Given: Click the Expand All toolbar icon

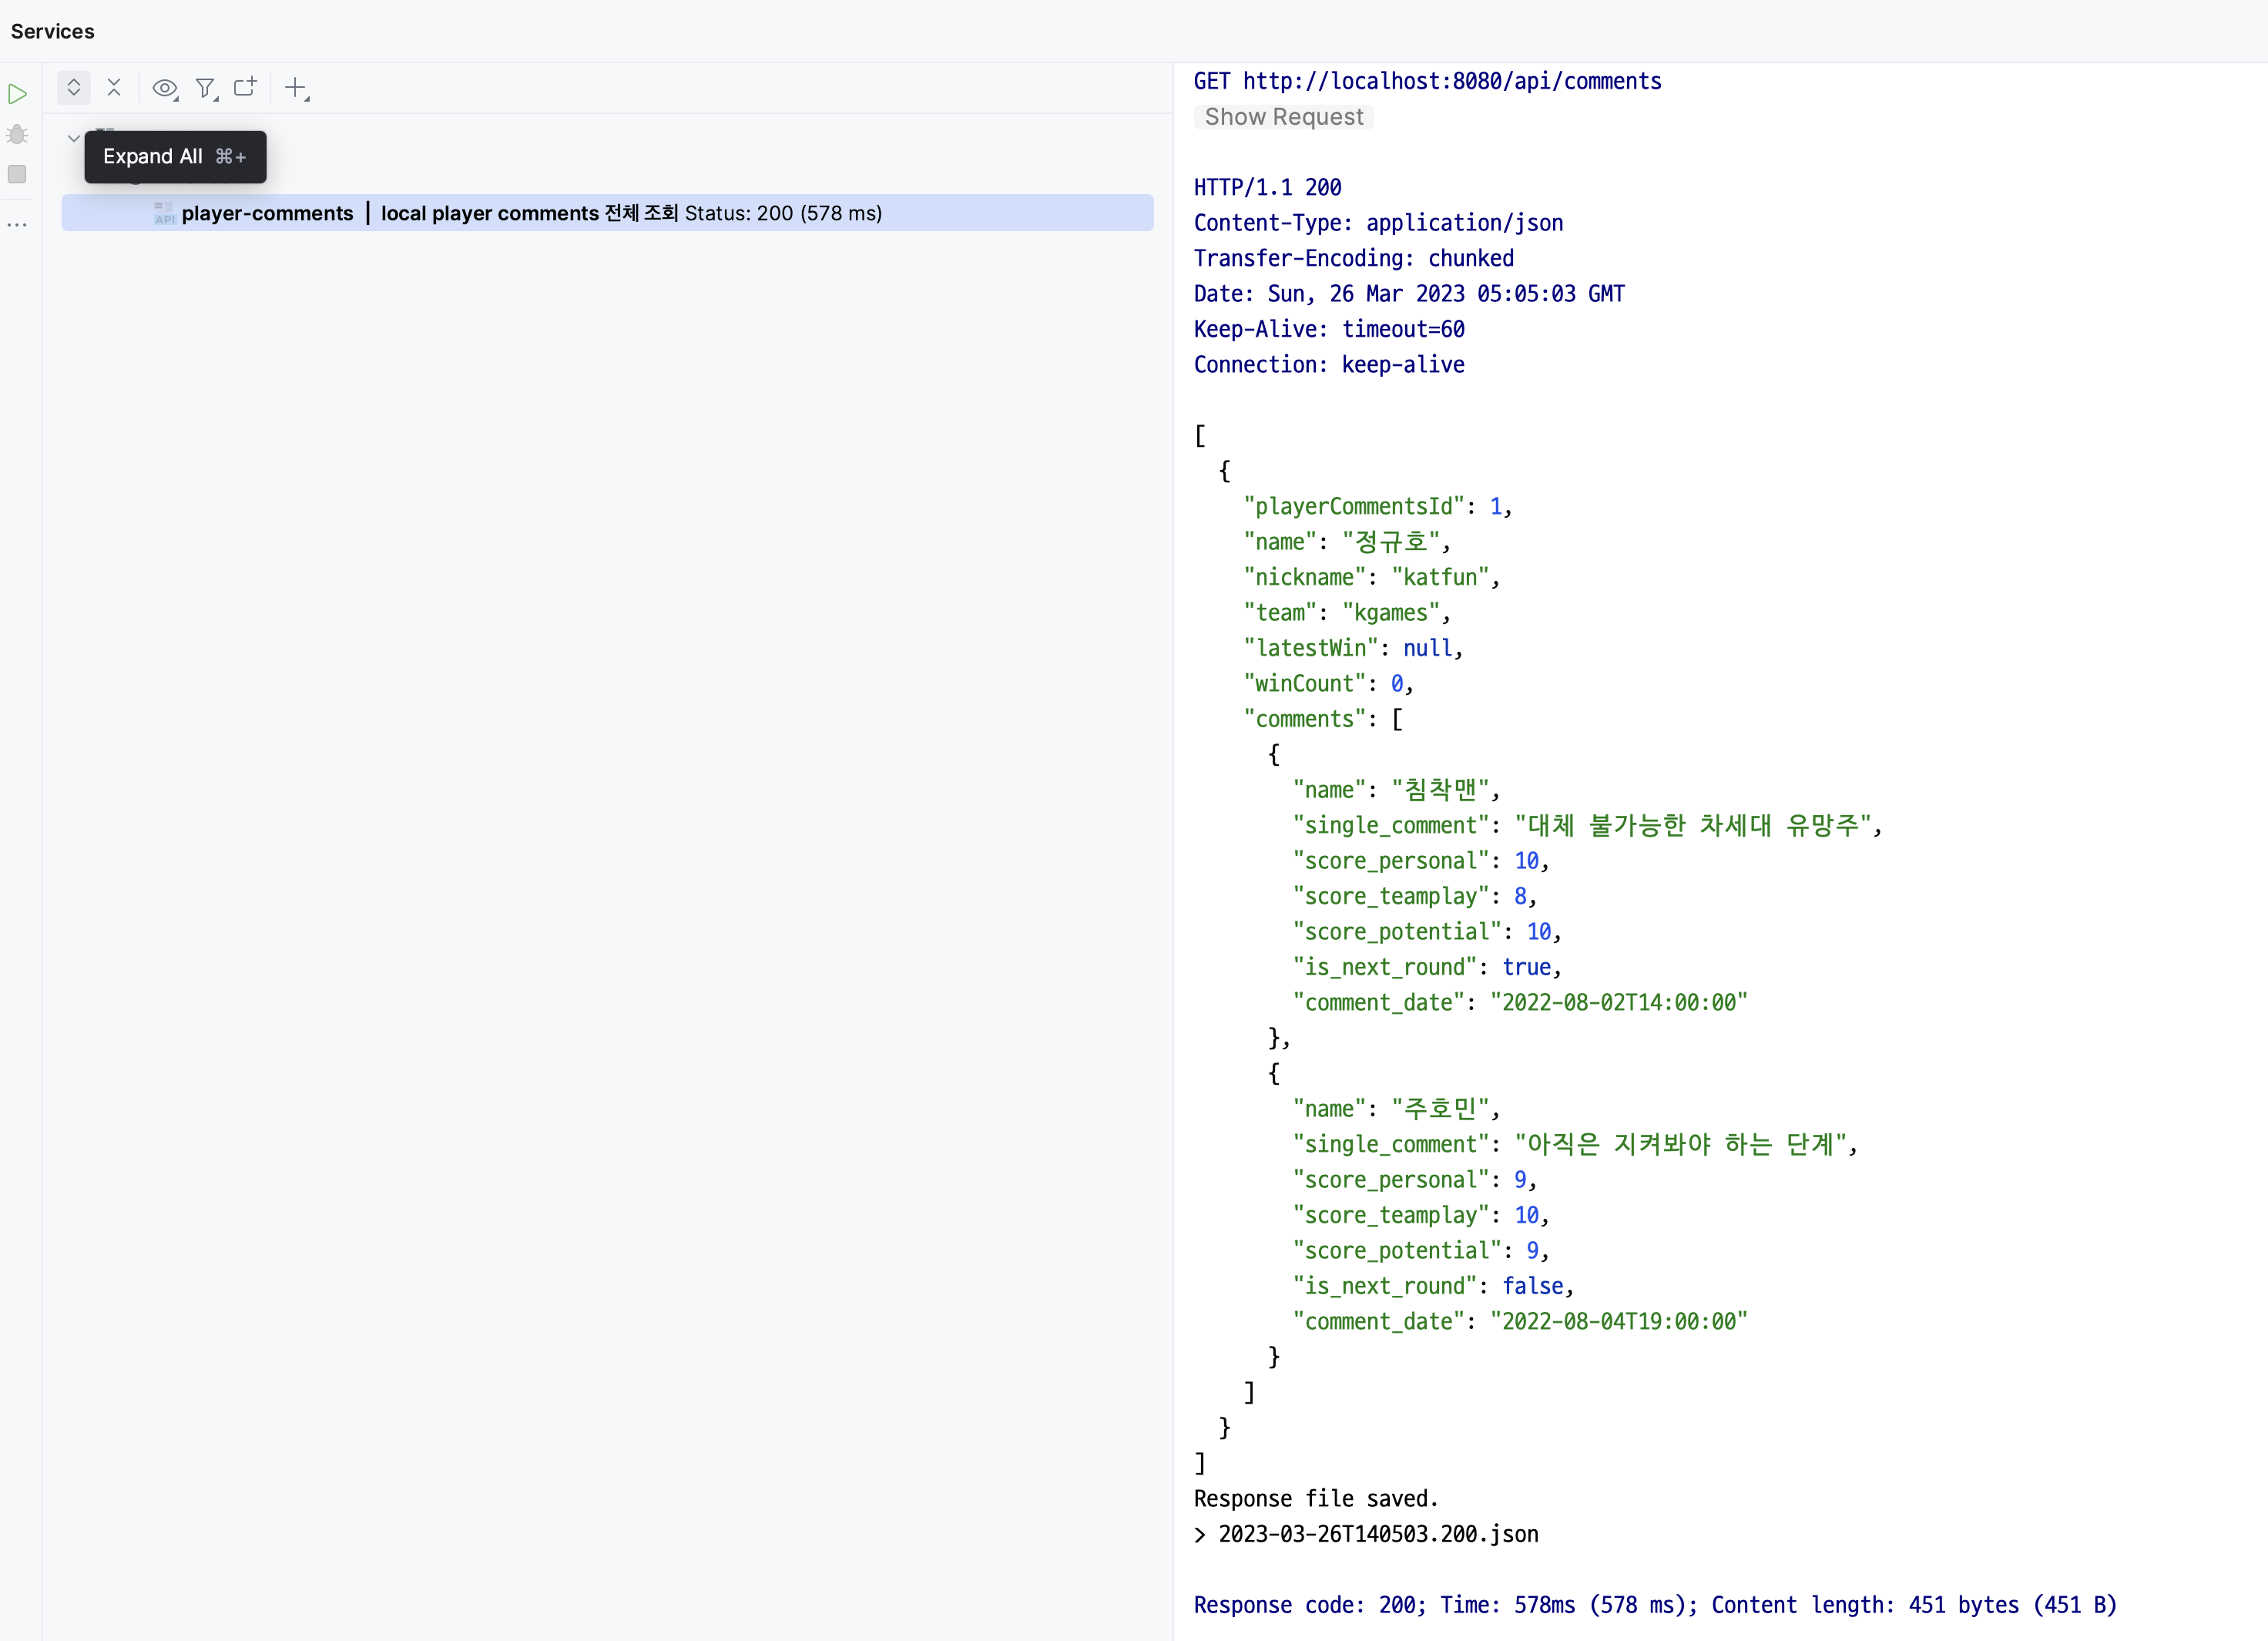Looking at the screenshot, I should point(74,88).
